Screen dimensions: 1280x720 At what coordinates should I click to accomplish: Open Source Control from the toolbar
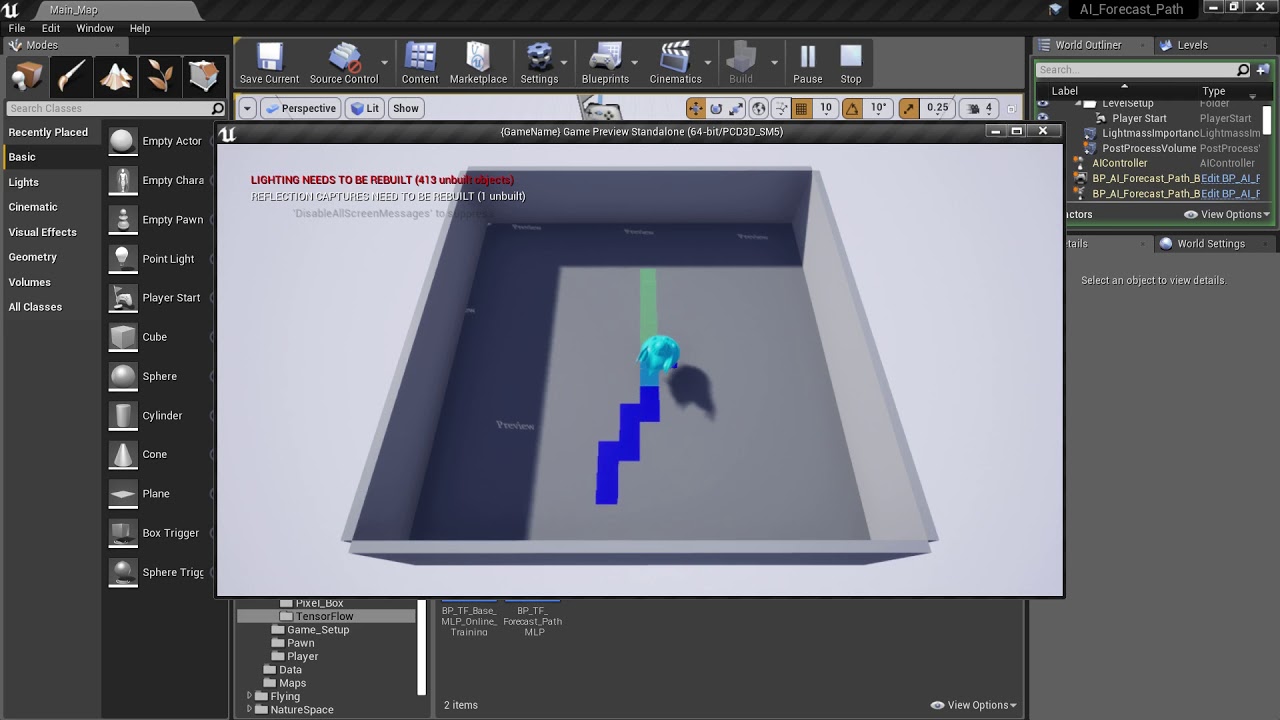[344, 64]
